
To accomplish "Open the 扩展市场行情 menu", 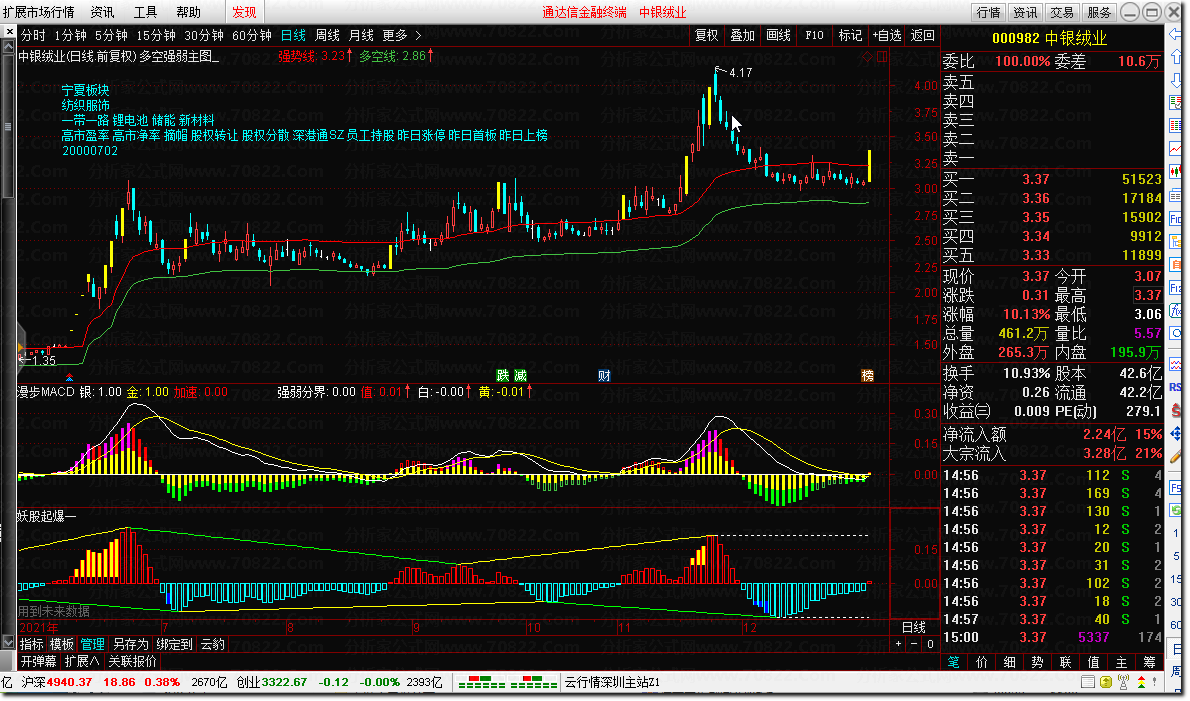I will pyautogui.click(x=39, y=12).
